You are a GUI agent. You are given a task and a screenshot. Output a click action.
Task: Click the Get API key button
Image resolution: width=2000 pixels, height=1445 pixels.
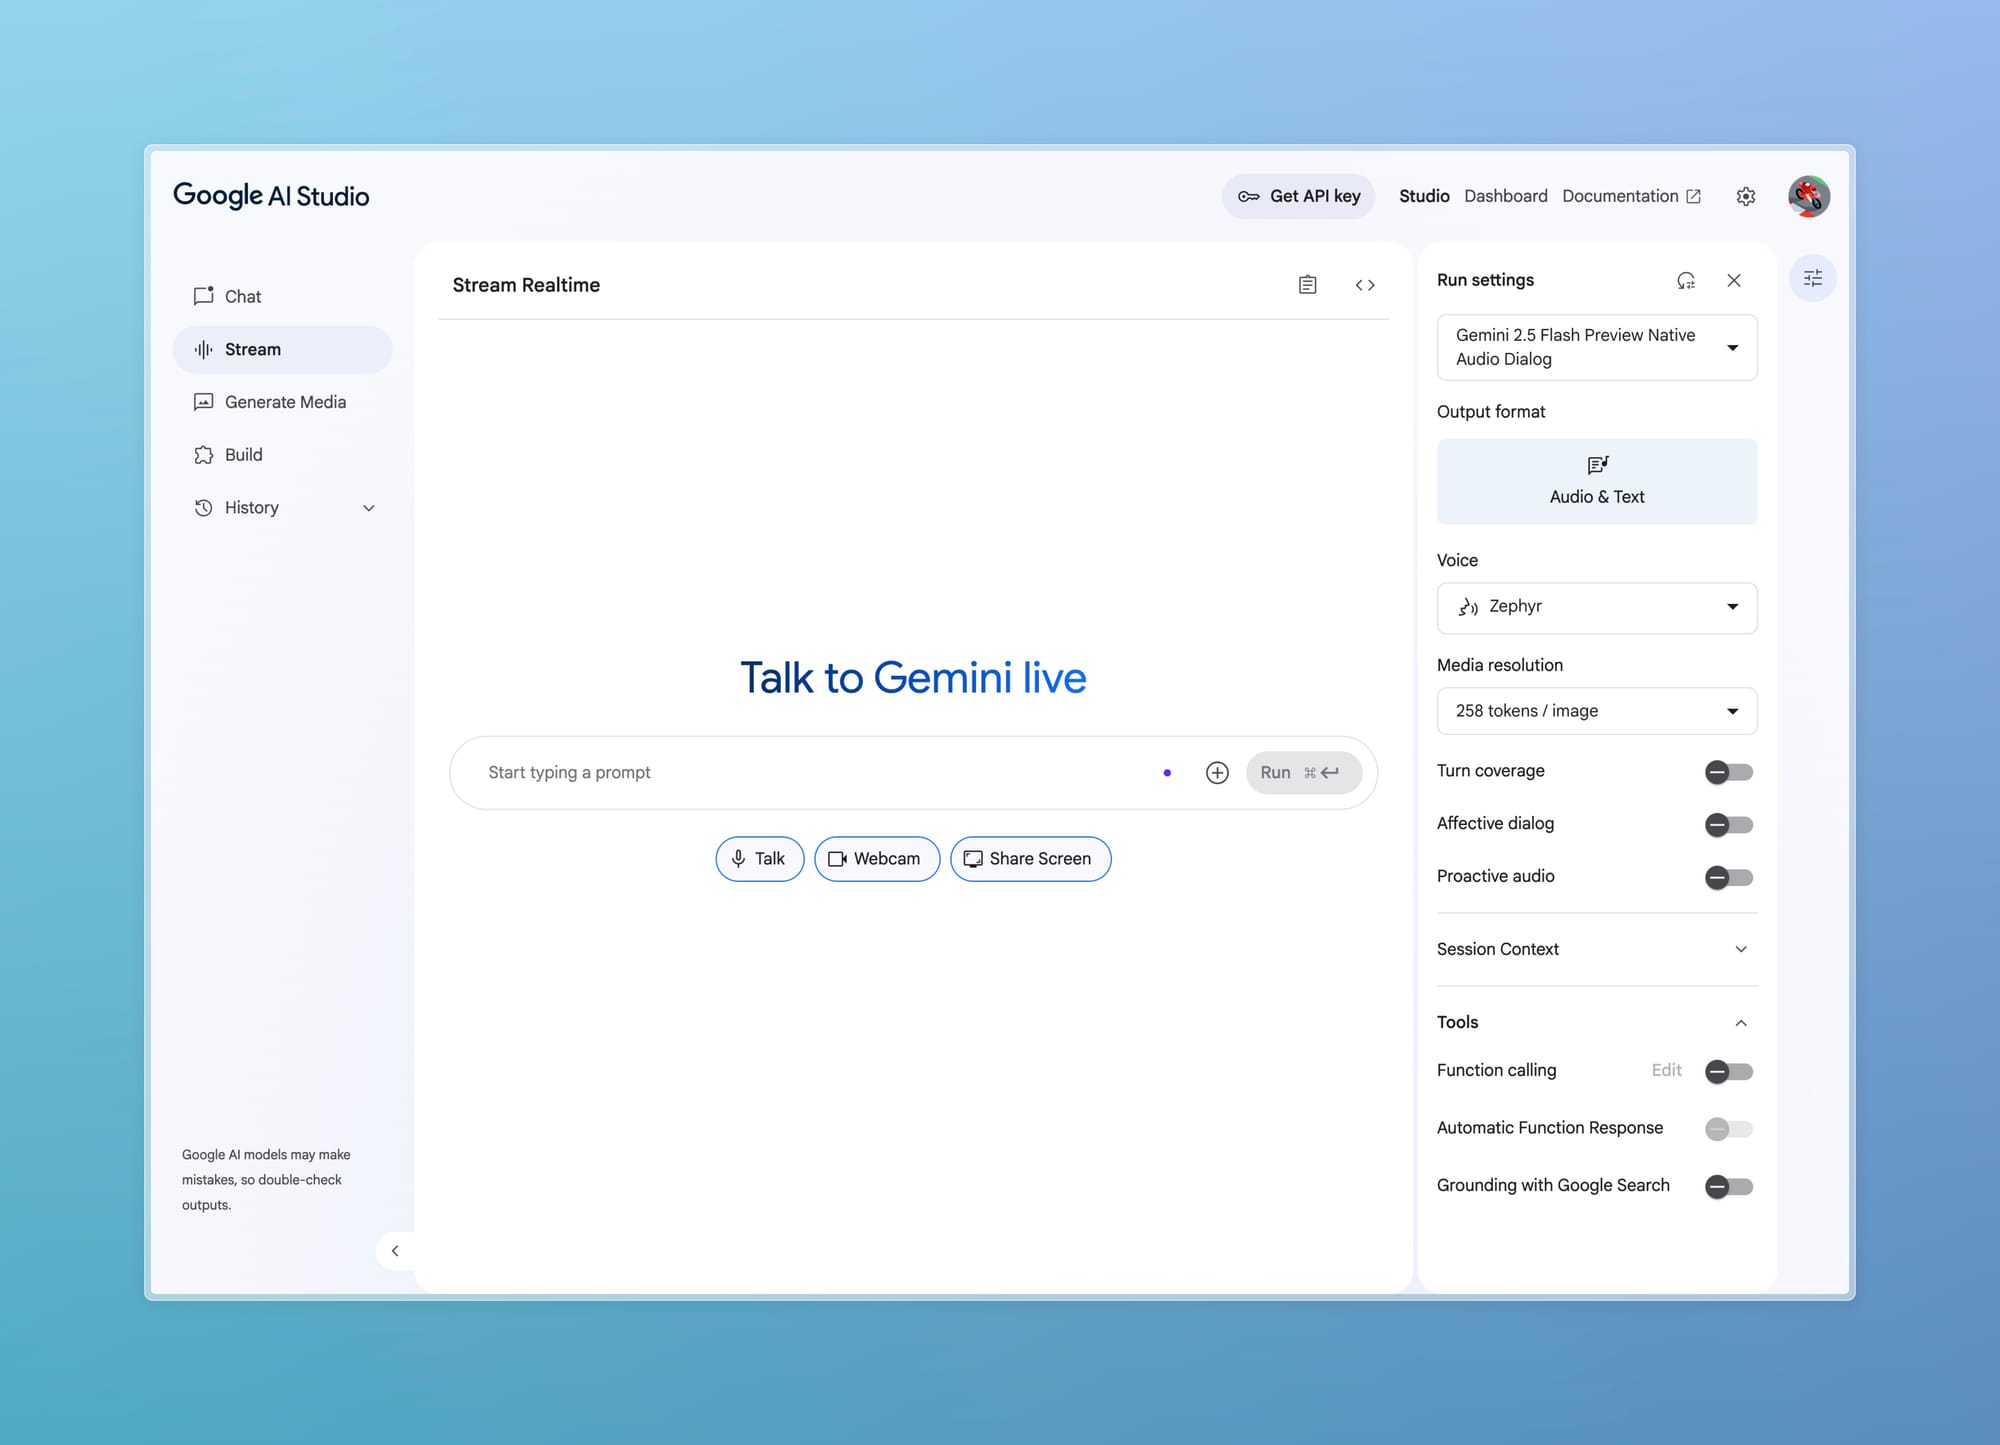coord(1298,196)
